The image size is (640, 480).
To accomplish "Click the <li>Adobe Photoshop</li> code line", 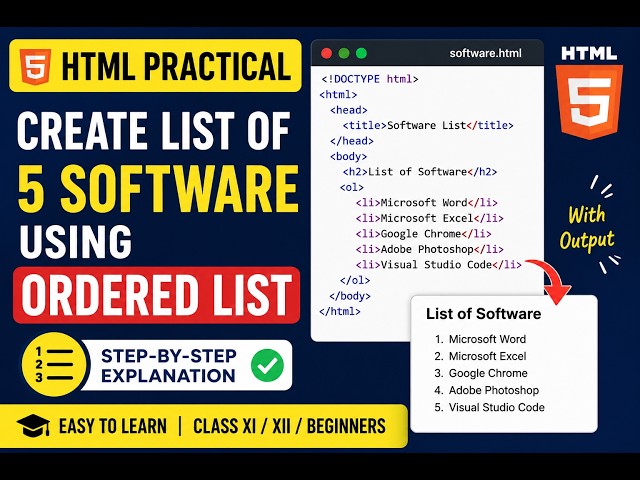I will pyautogui.click(x=429, y=249).
